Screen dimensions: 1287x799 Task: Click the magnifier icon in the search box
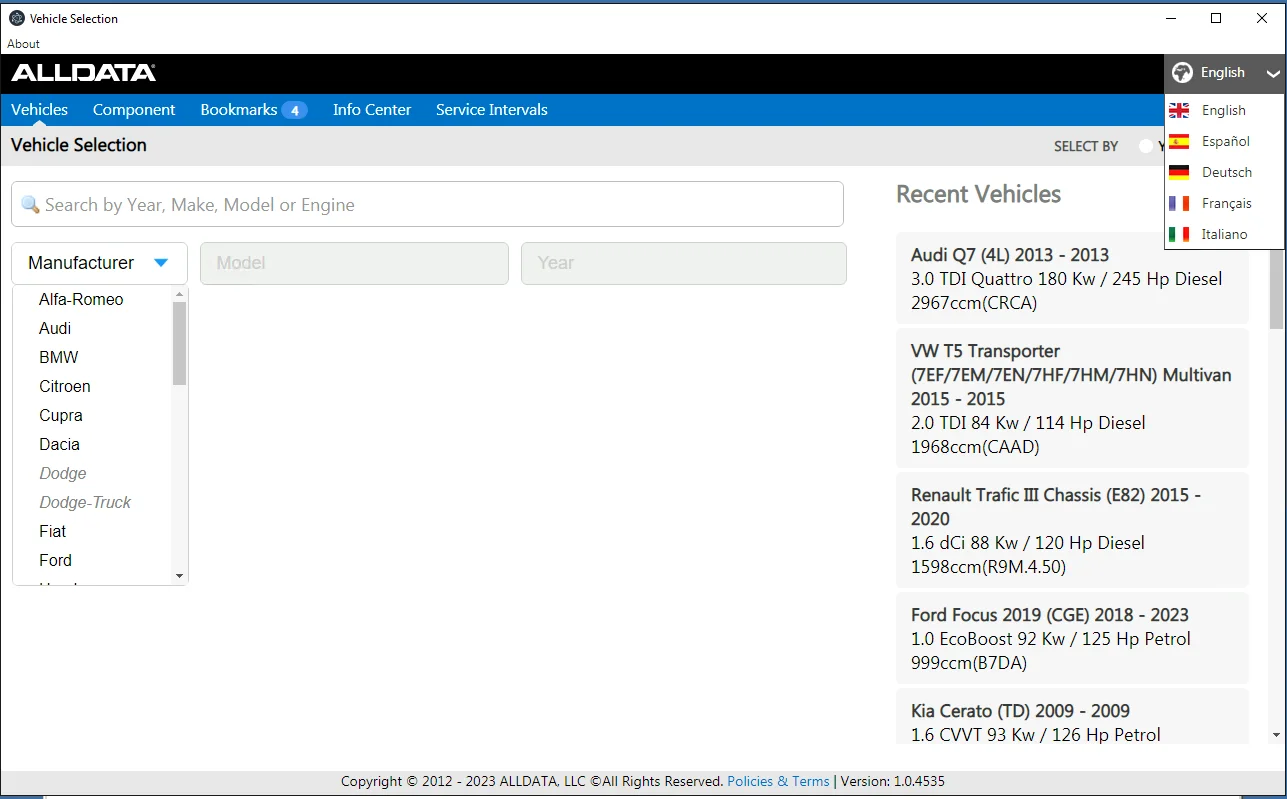pos(30,205)
